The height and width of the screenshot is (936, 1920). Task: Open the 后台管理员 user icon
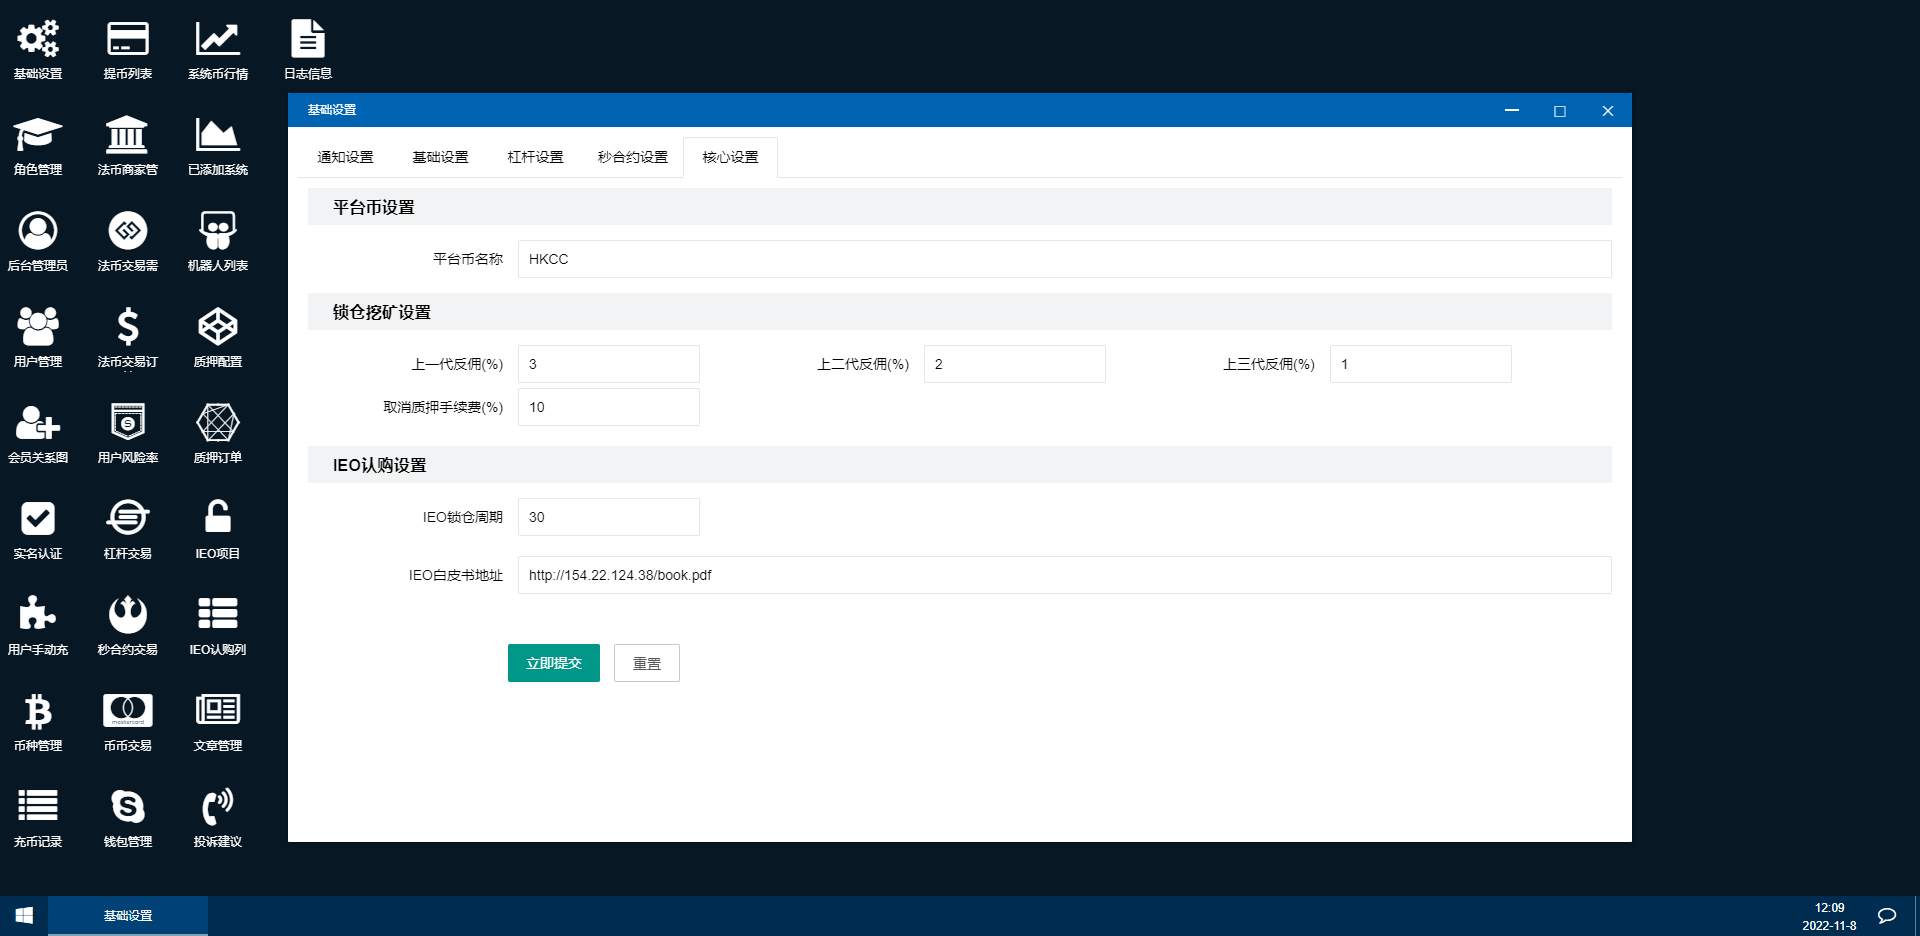[38, 231]
